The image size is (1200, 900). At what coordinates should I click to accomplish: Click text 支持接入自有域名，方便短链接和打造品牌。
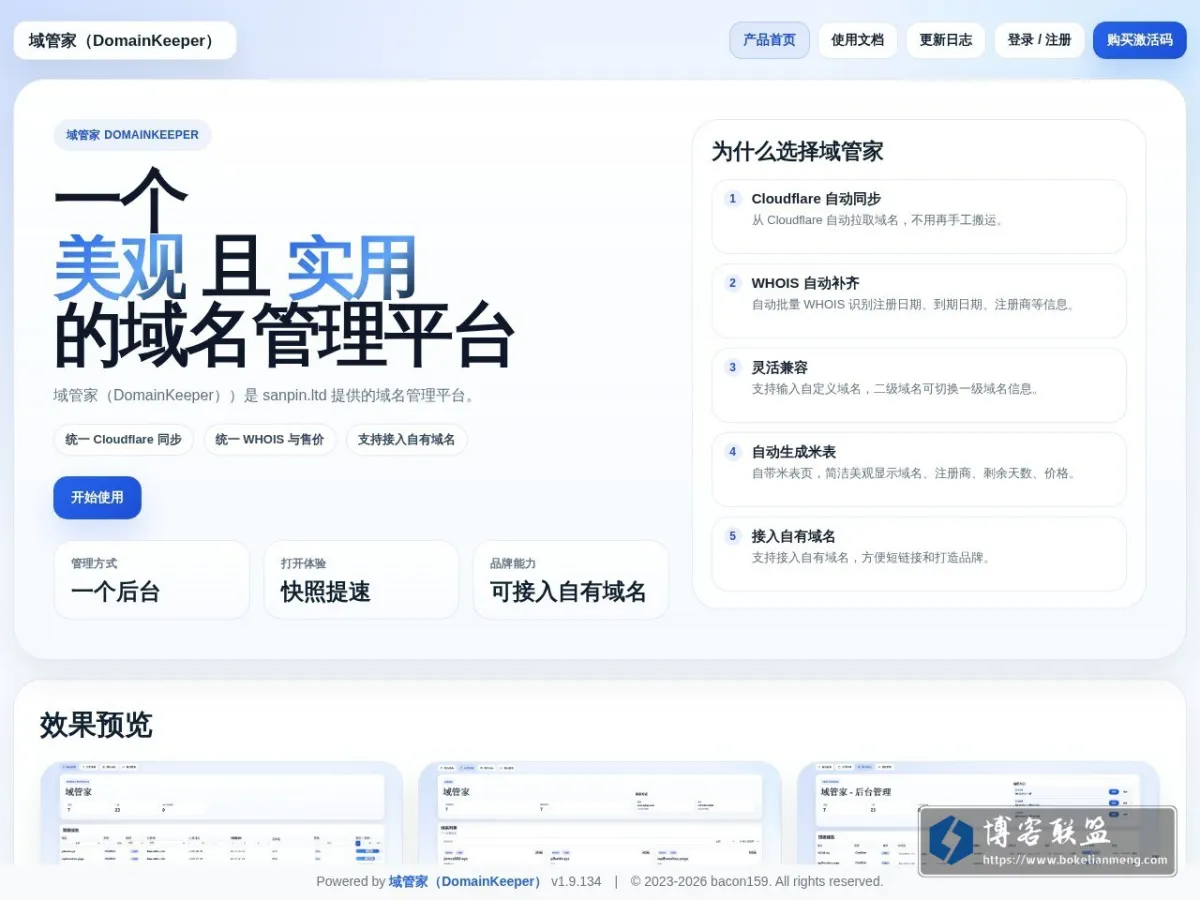[x=874, y=557]
